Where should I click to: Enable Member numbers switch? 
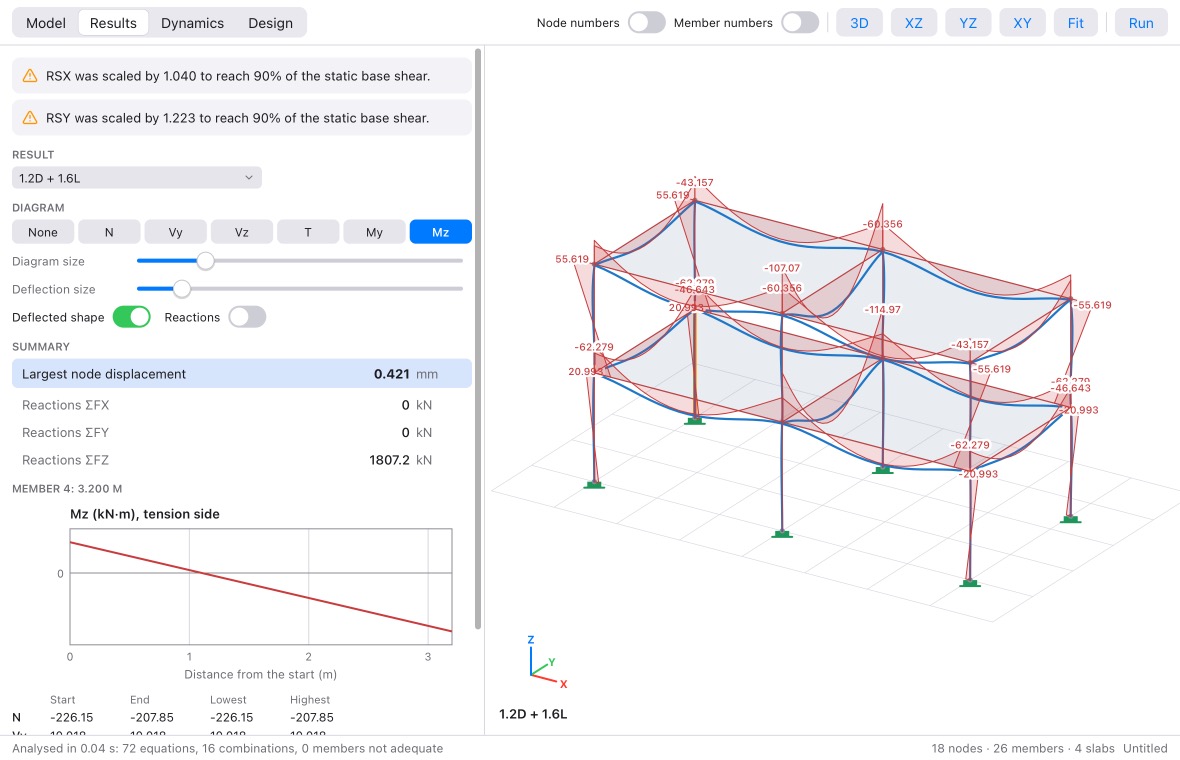(800, 23)
